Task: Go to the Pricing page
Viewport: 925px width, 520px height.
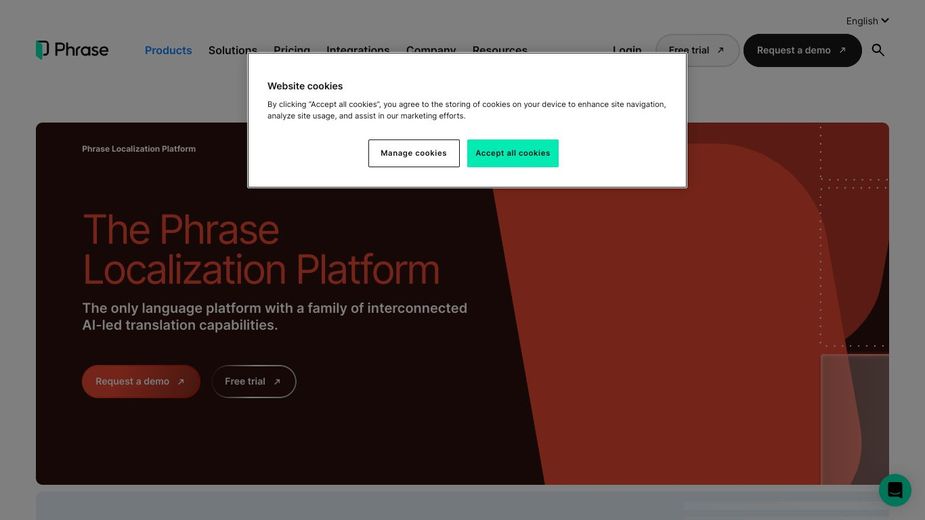Action: coord(292,49)
